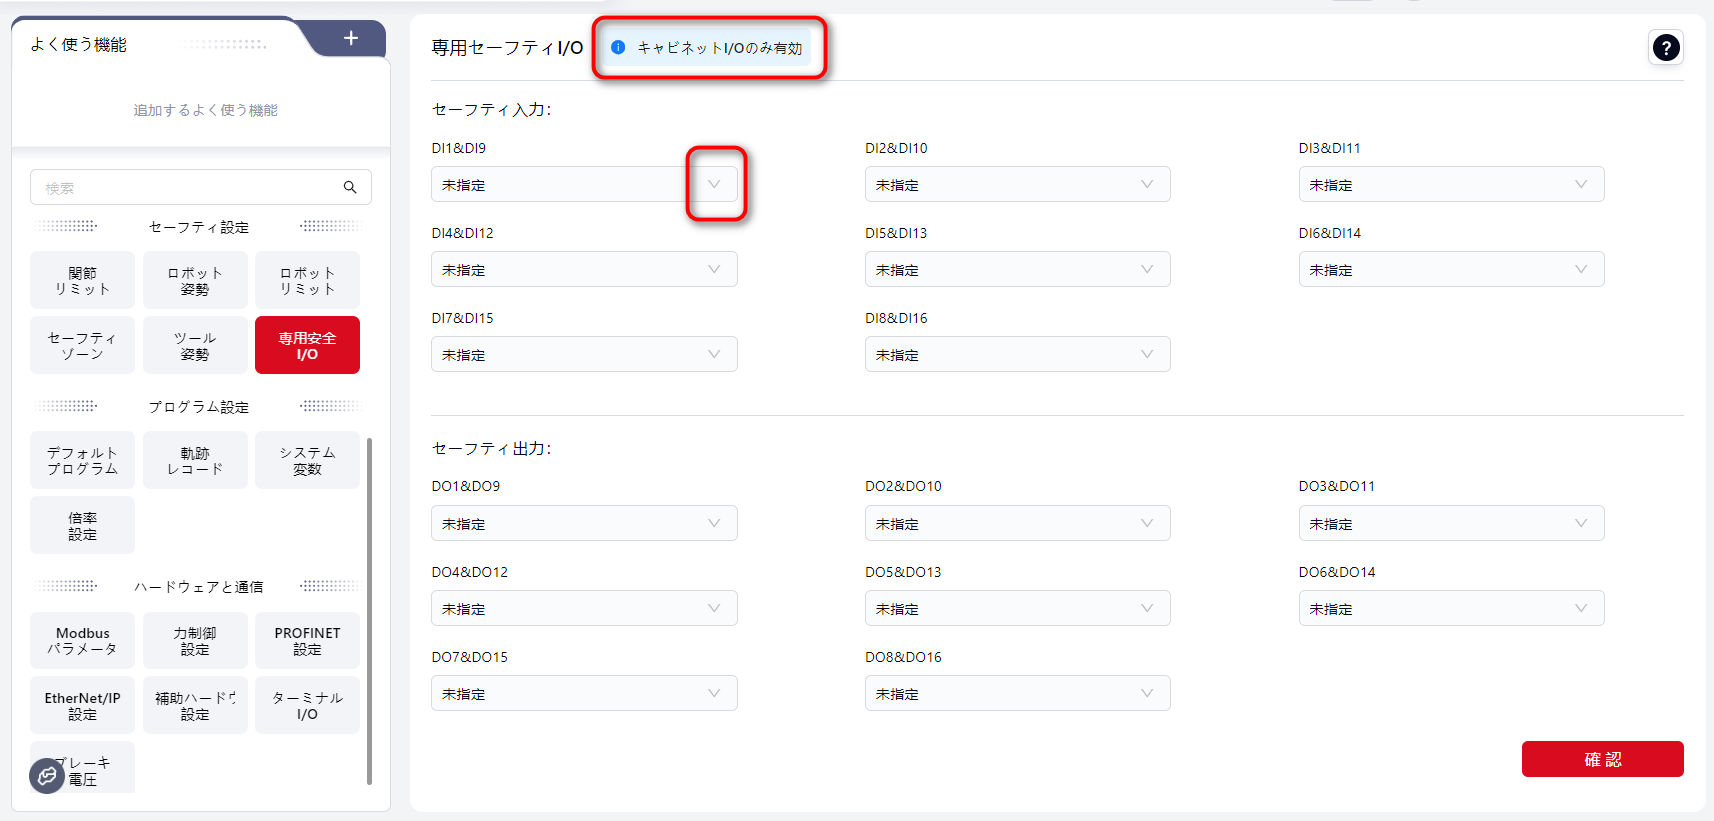Viewport: 1714px width, 821px height.
Task: Click the info icon beside キャビネットI/Oのみ有効
Action: [618, 47]
